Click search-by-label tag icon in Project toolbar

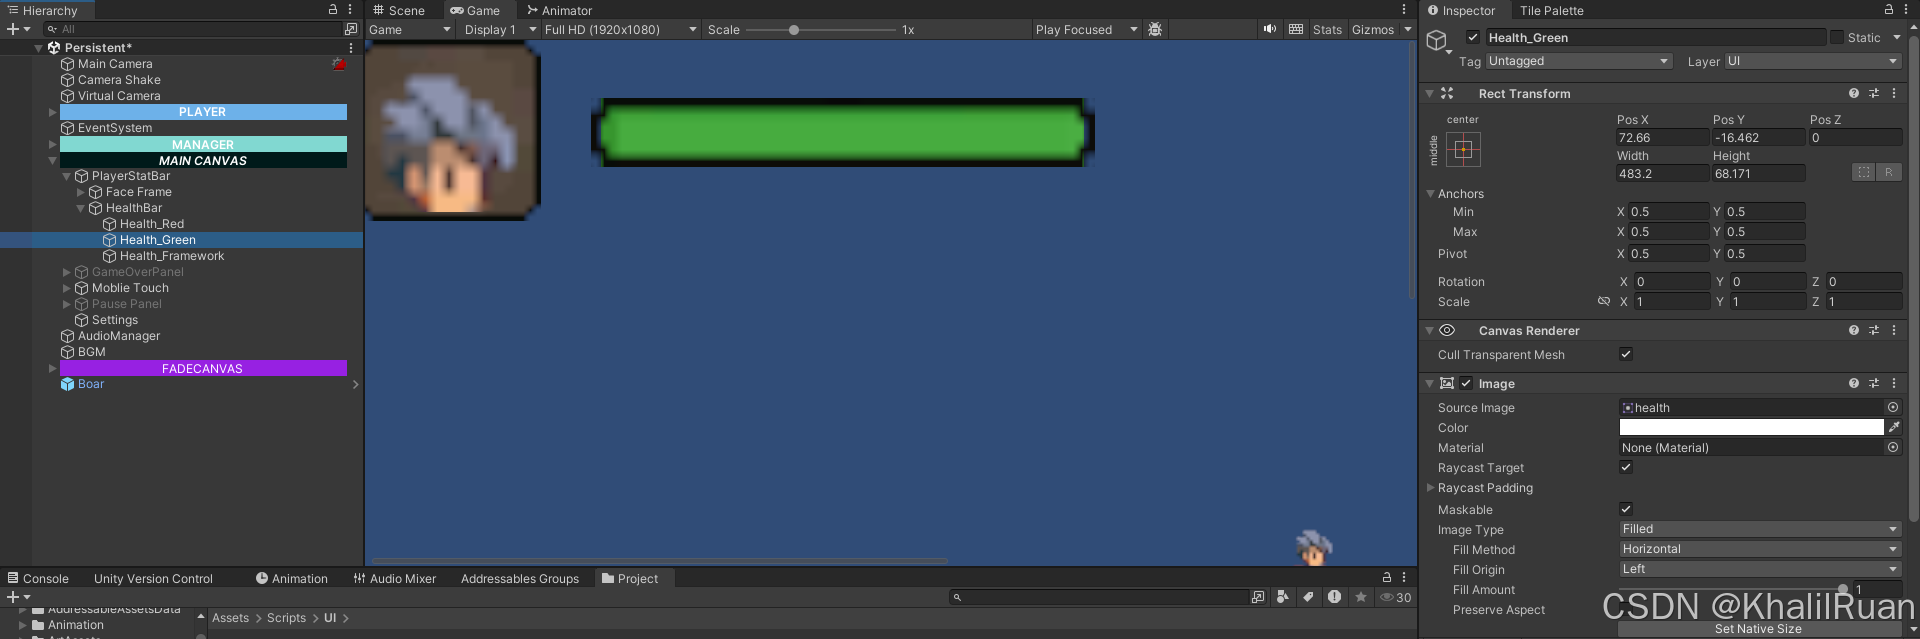[1308, 597]
